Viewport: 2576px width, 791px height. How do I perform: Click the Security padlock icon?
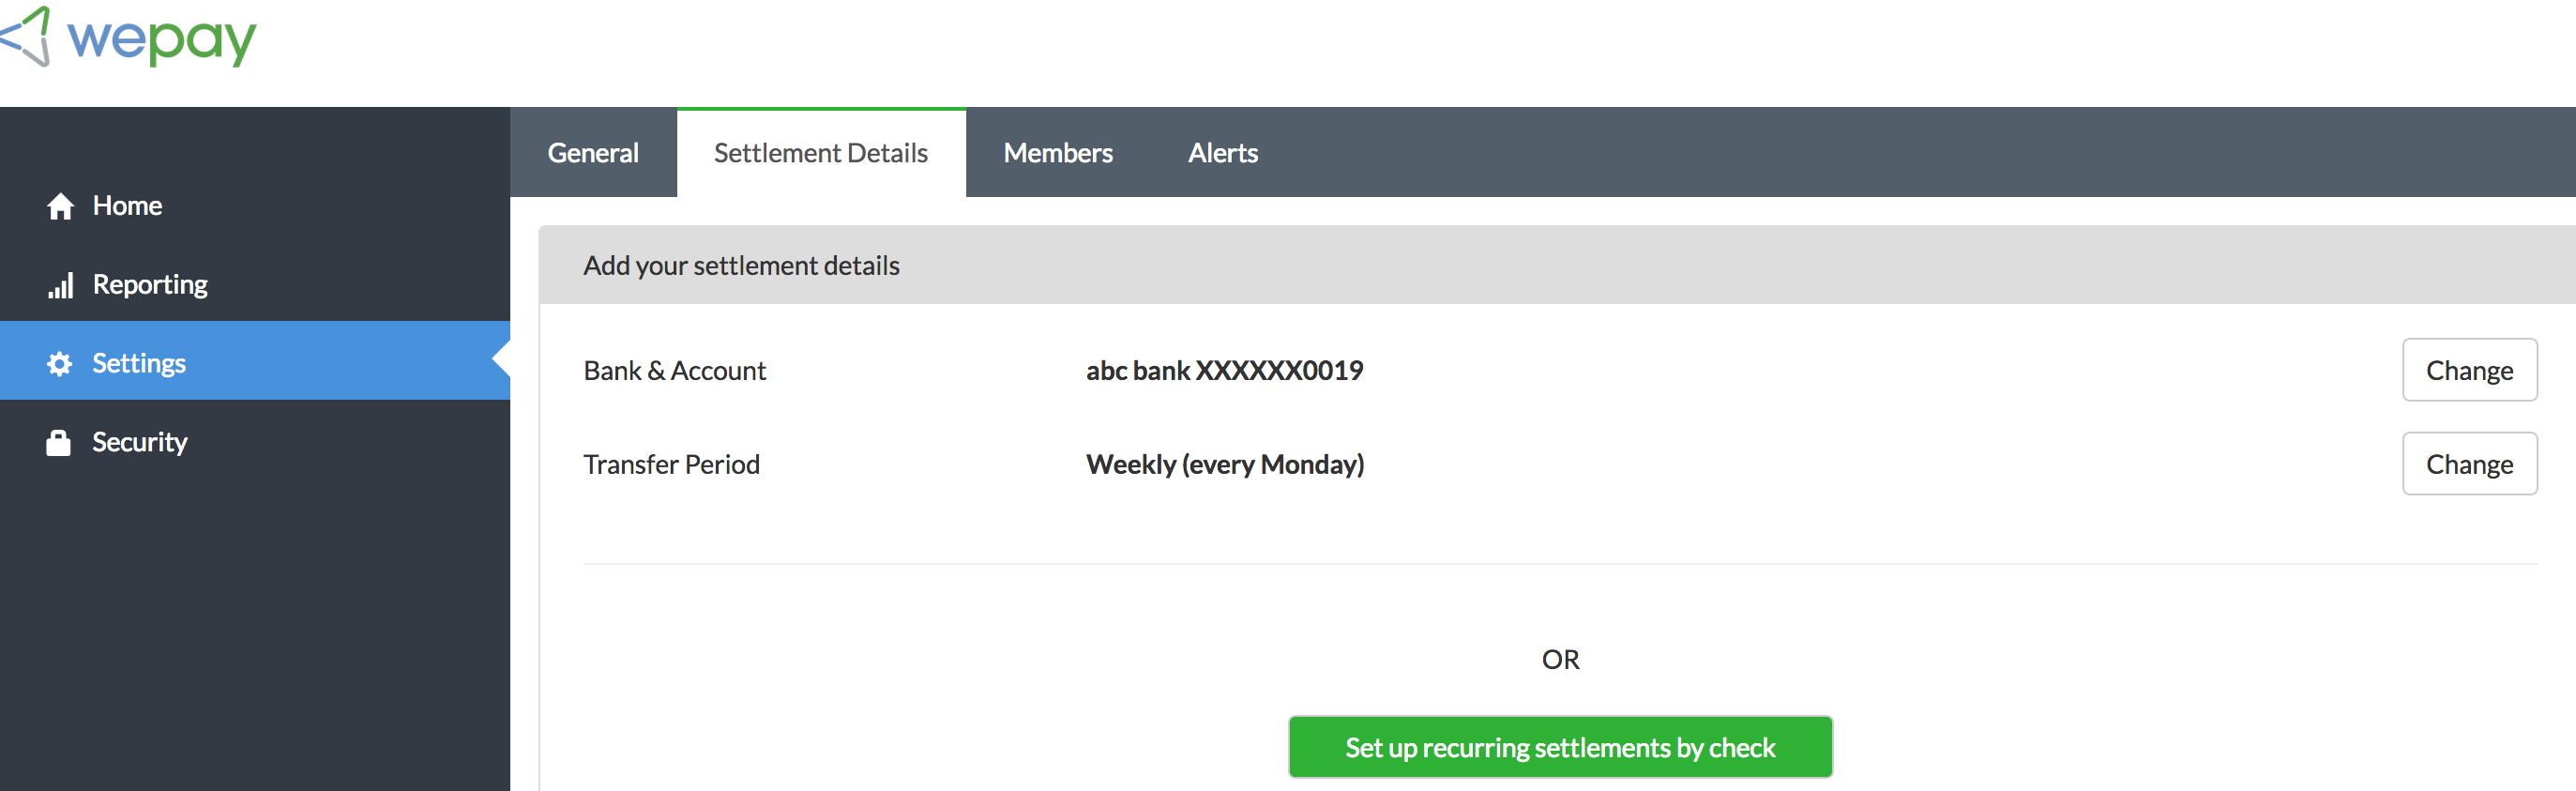(59, 442)
